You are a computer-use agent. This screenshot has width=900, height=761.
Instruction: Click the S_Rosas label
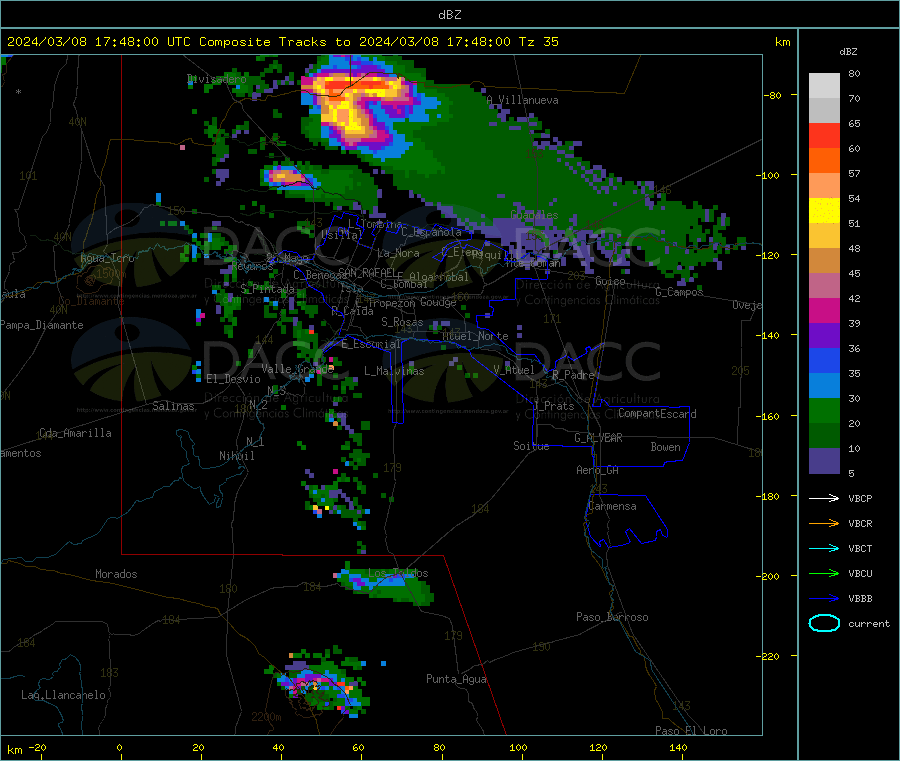point(402,322)
